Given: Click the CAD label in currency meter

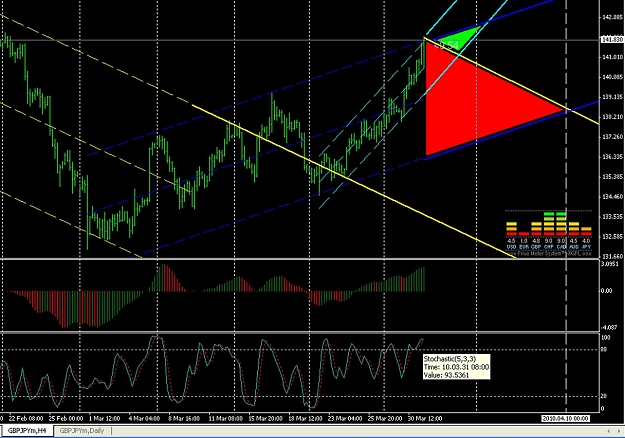Looking at the screenshot, I should click(561, 247).
